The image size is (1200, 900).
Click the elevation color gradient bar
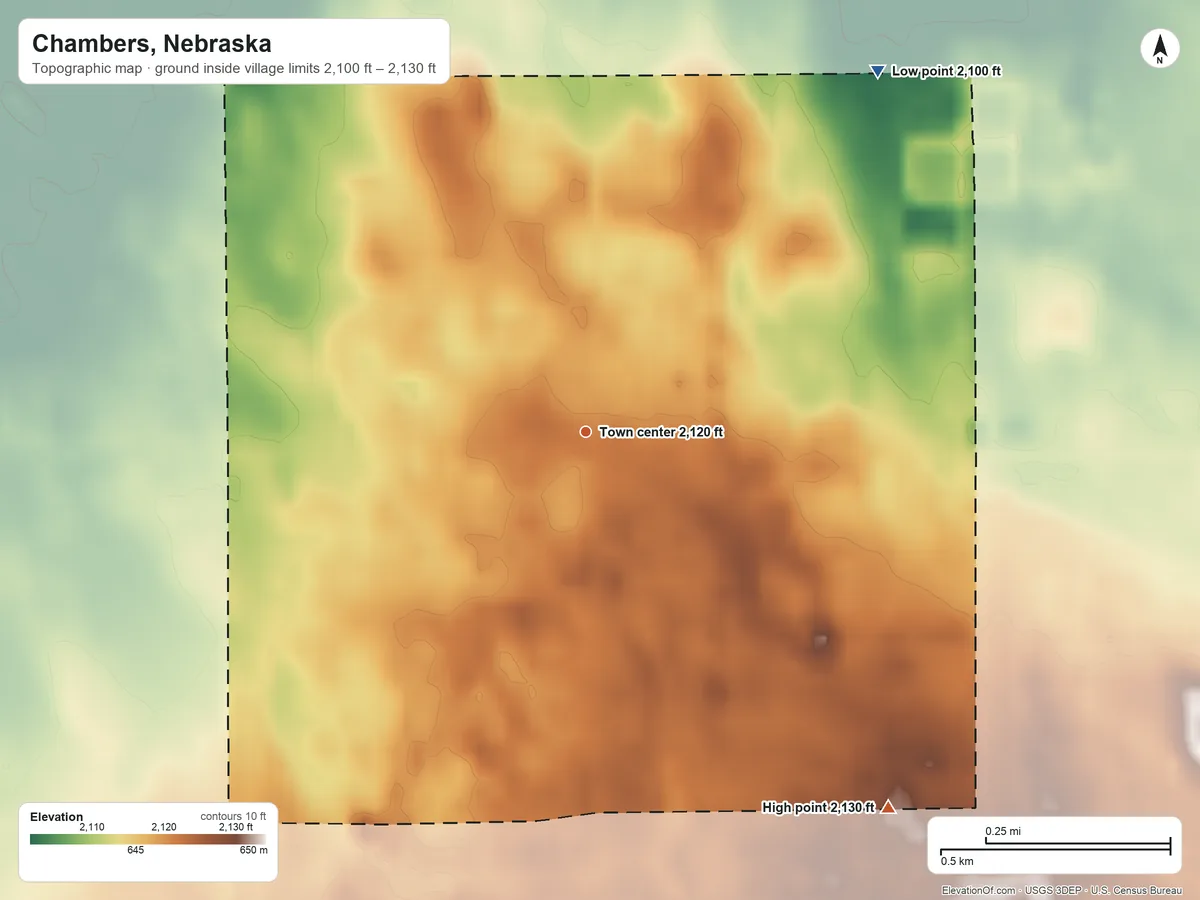(148, 839)
